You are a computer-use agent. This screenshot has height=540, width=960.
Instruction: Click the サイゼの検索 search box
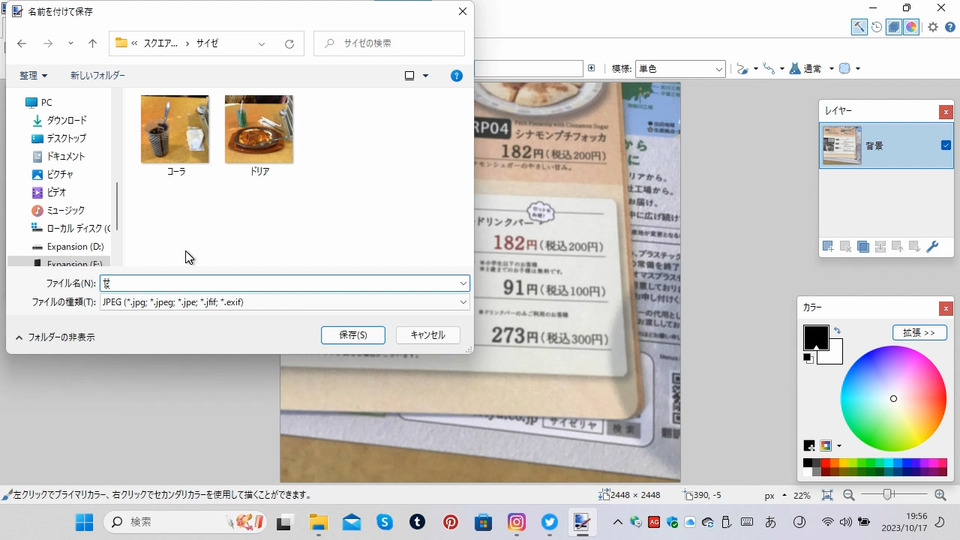[x=389, y=43]
